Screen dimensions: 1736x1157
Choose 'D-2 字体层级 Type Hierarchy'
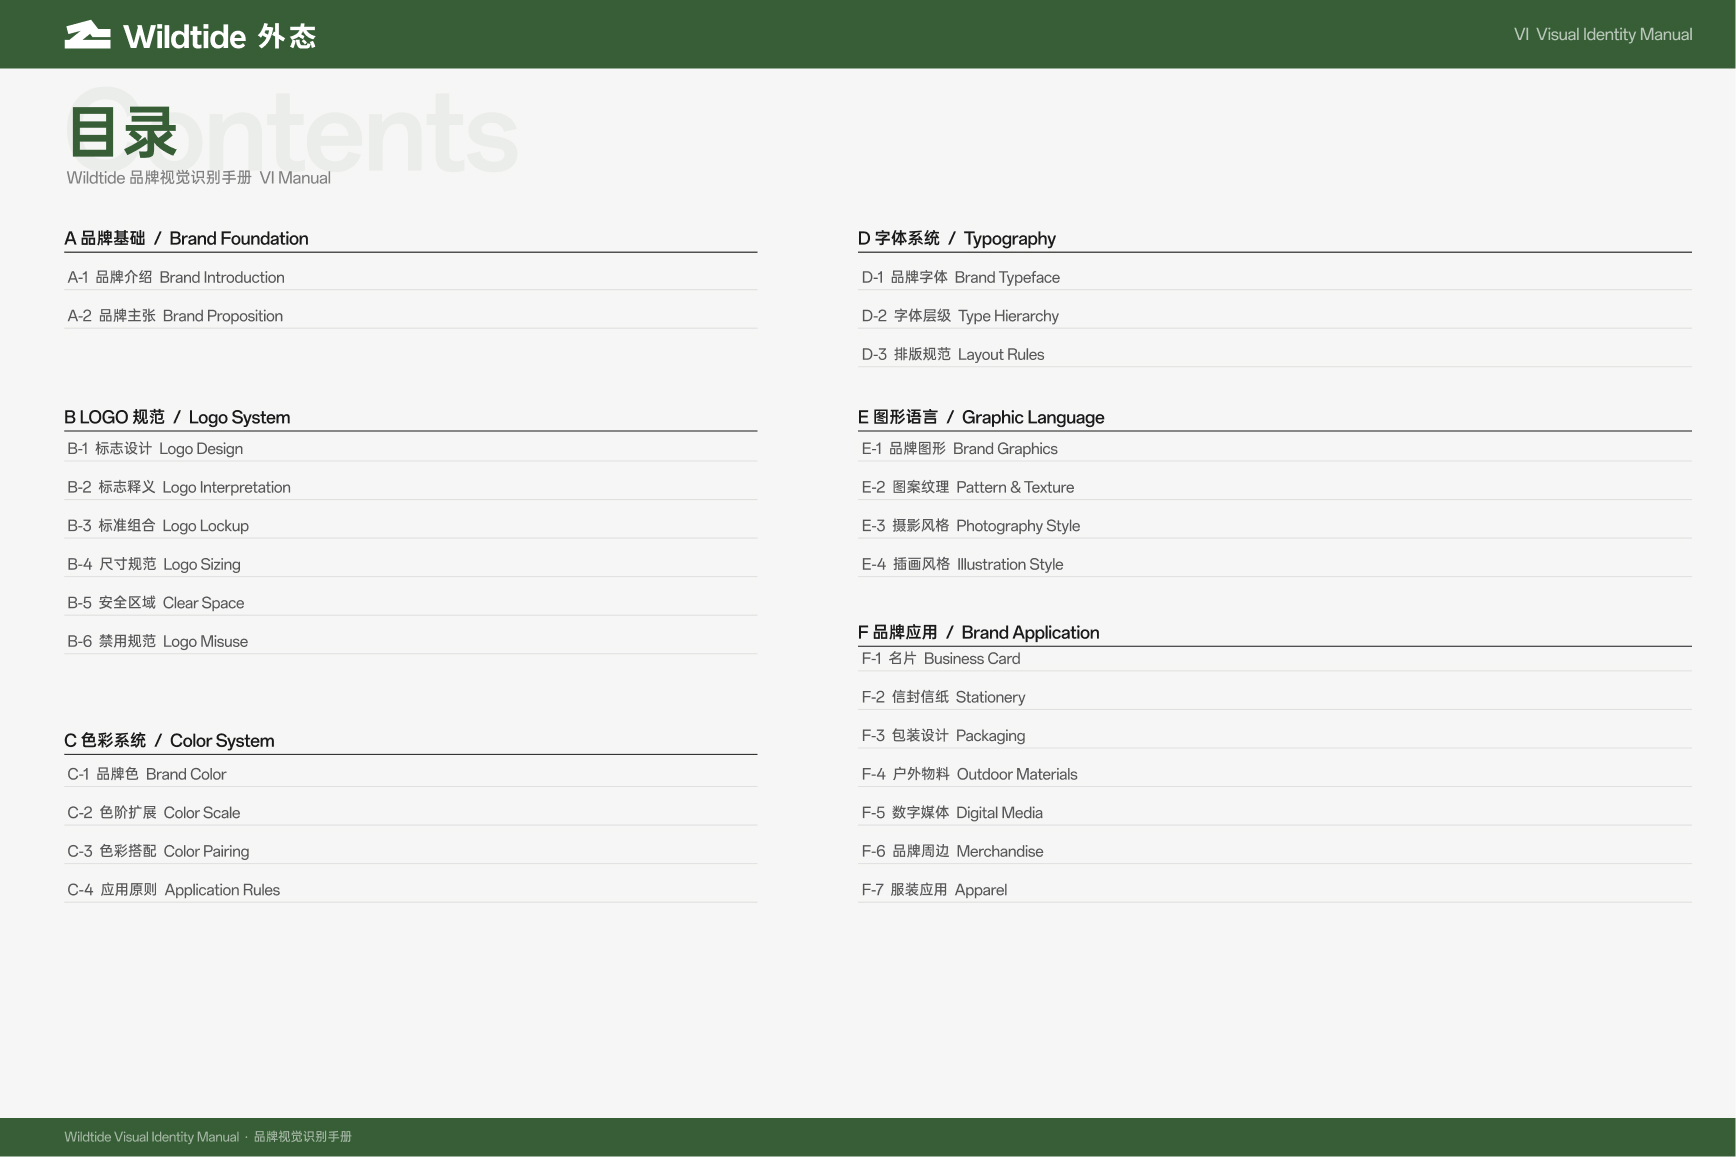pyautogui.click(x=960, y=316)
